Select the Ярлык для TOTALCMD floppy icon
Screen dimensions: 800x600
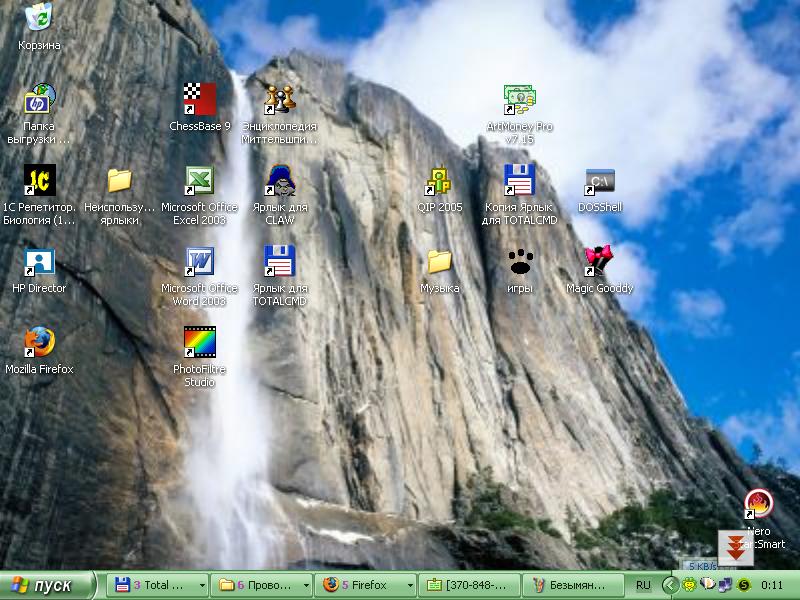tap(280, 261)
